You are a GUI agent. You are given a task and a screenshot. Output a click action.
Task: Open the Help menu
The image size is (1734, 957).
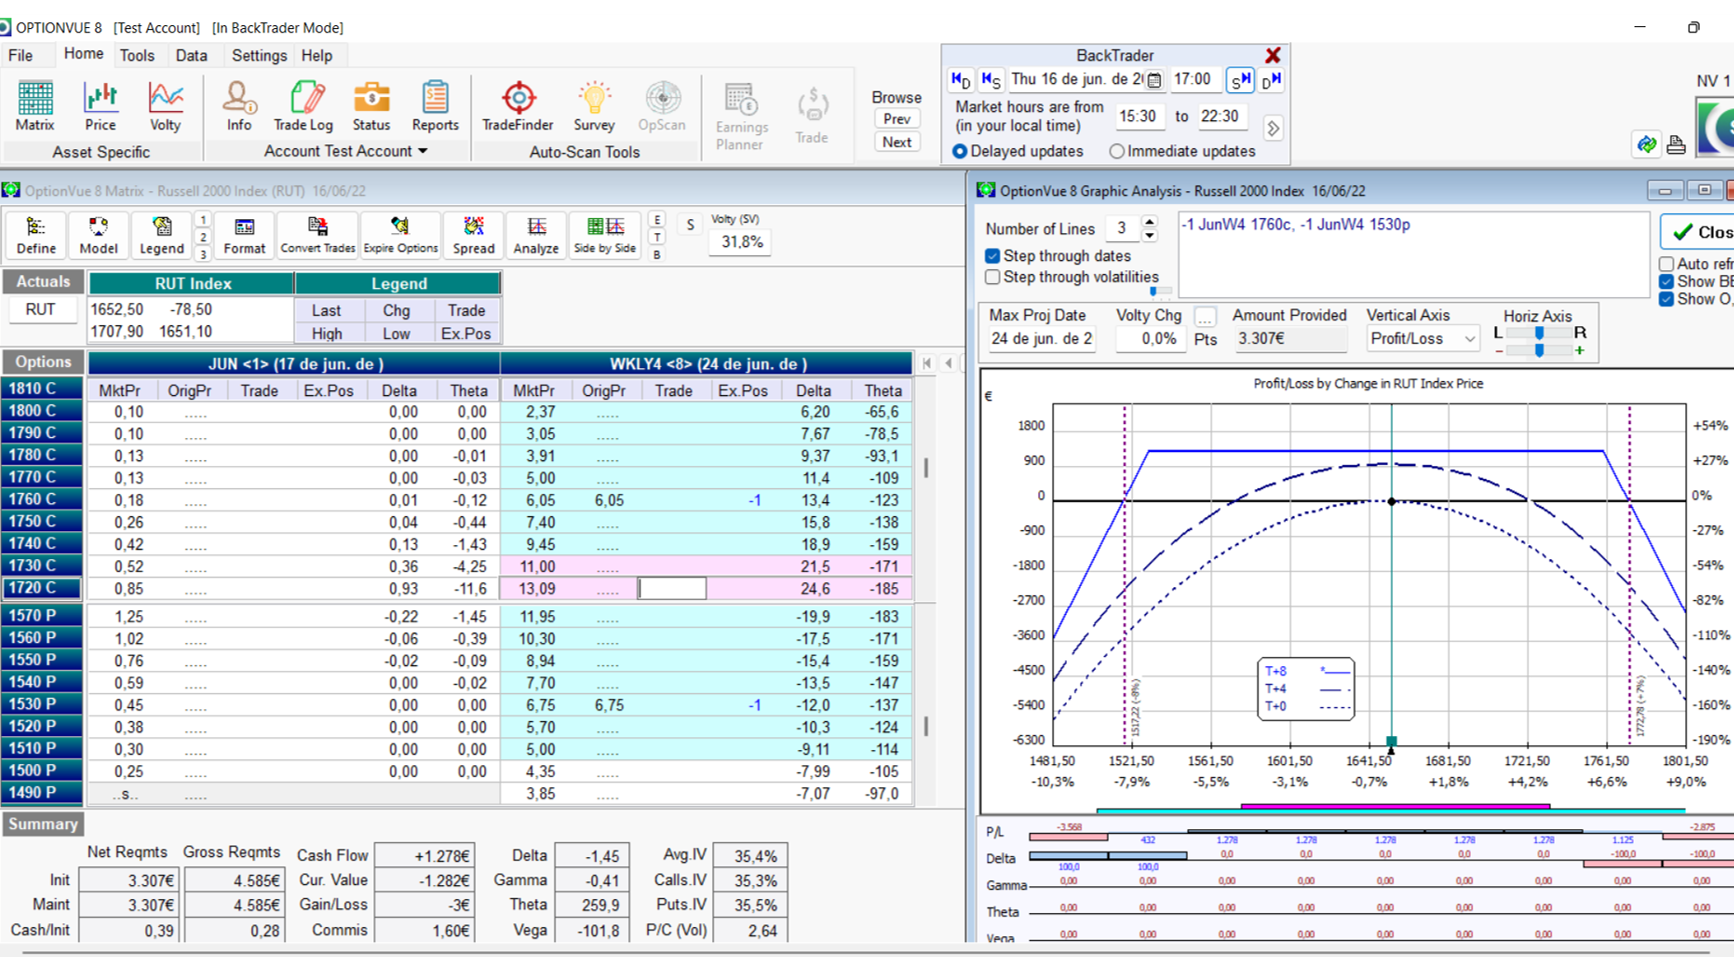tap(317, 56)
